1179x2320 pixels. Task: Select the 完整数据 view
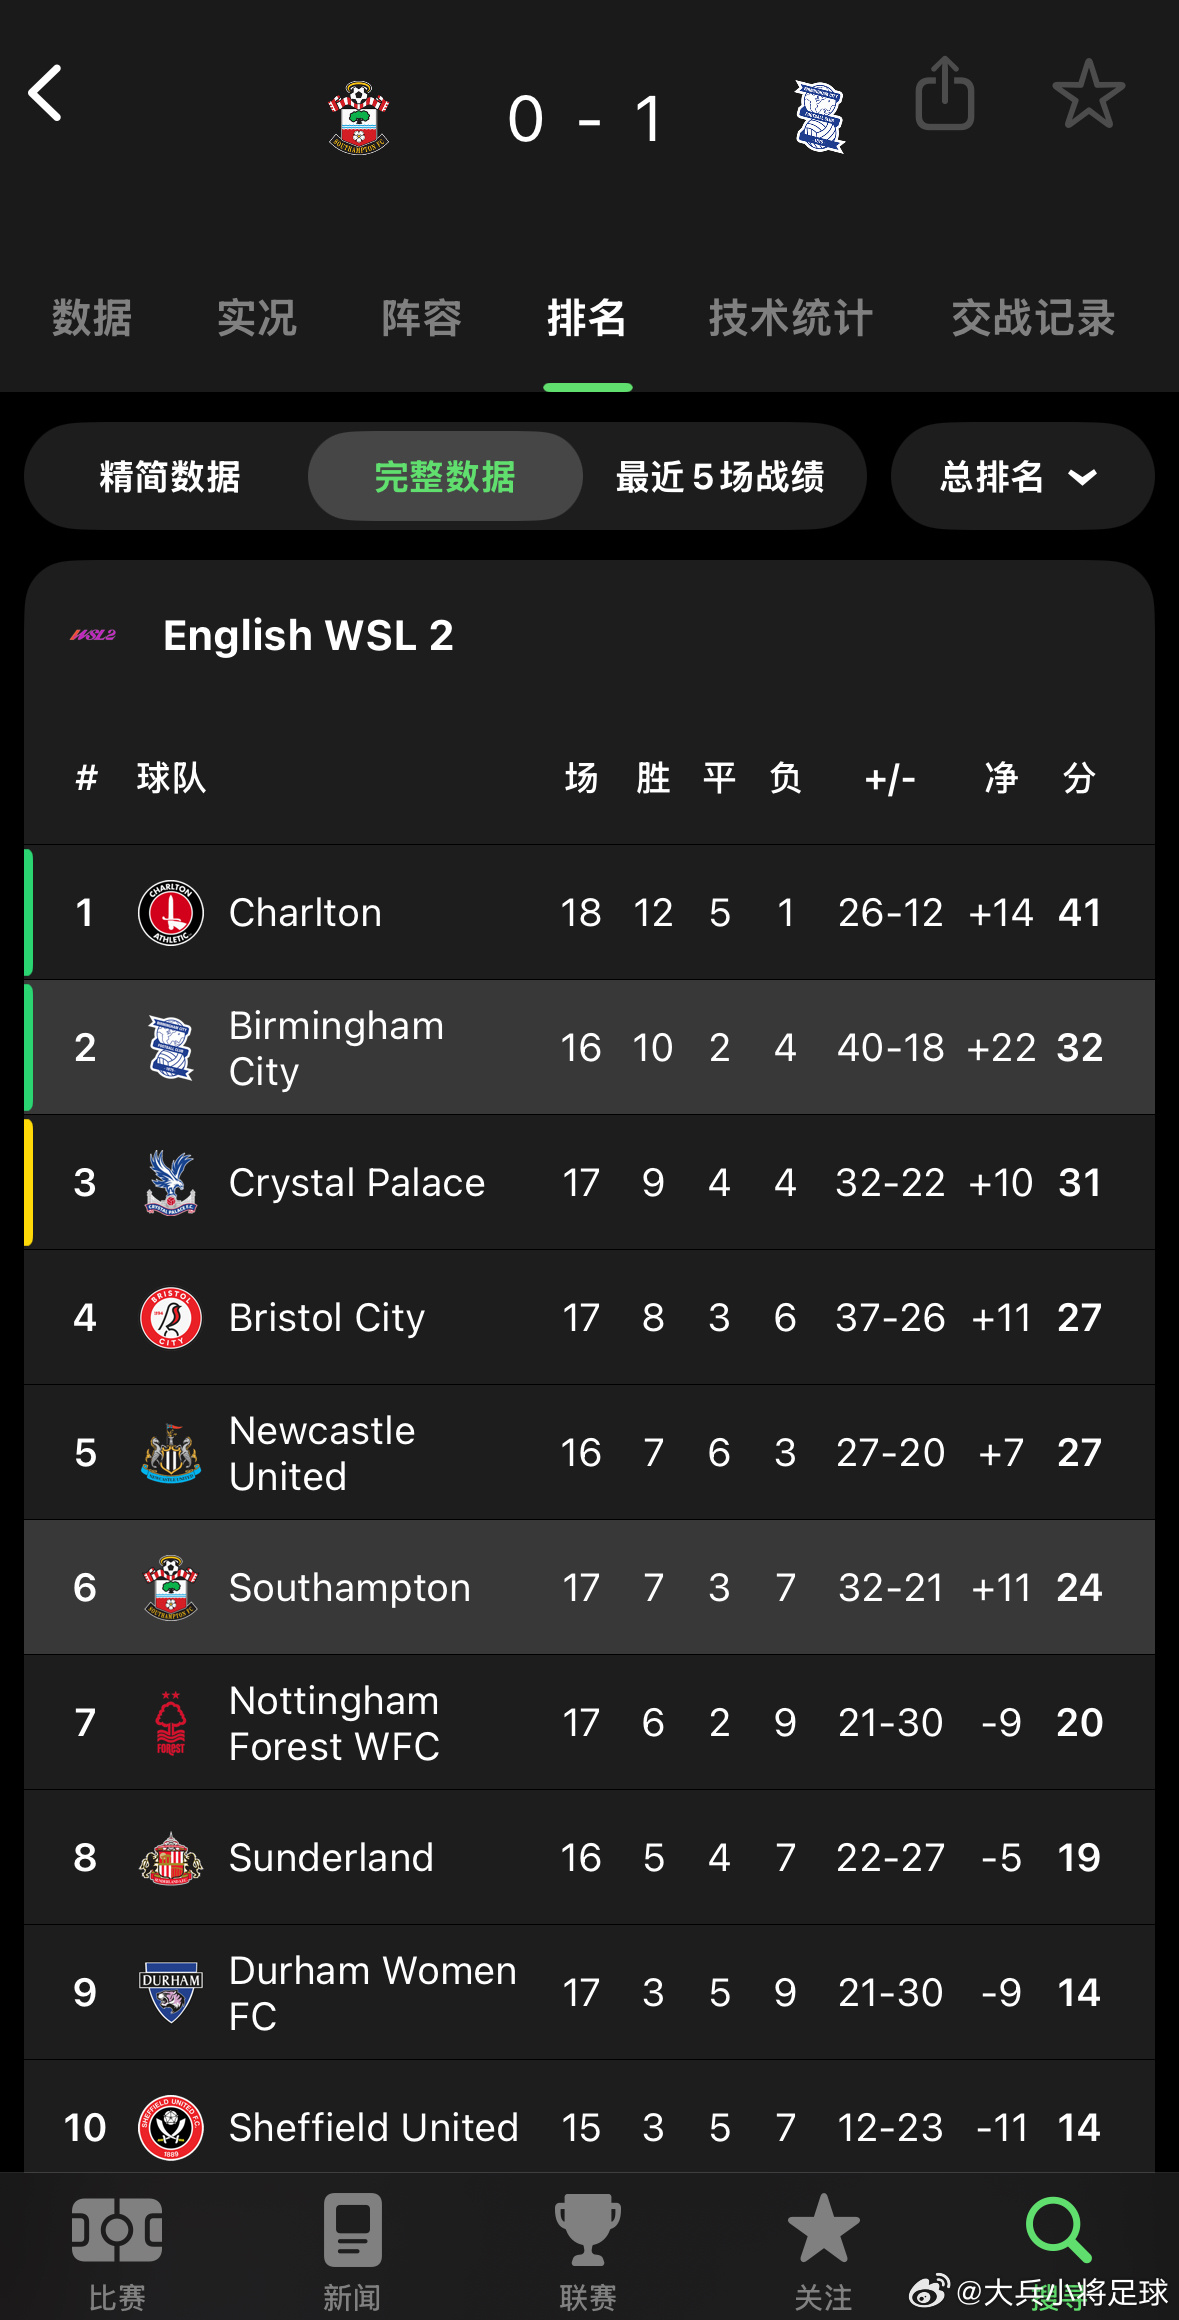(445, 477)
